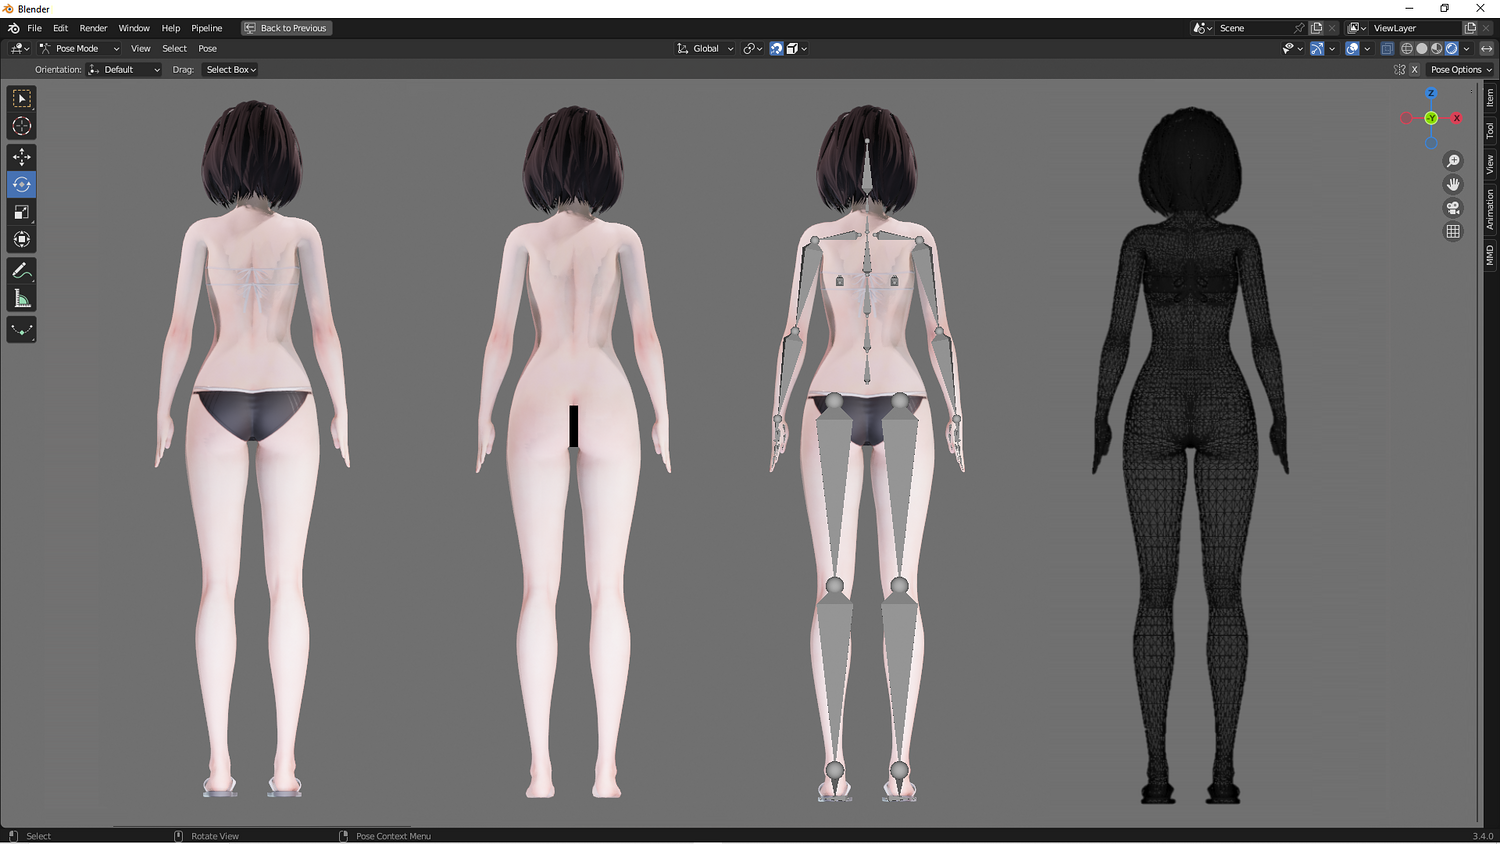Toggle viewport overlays button
1500x844 pixels.
click(x=1352, y=48)
